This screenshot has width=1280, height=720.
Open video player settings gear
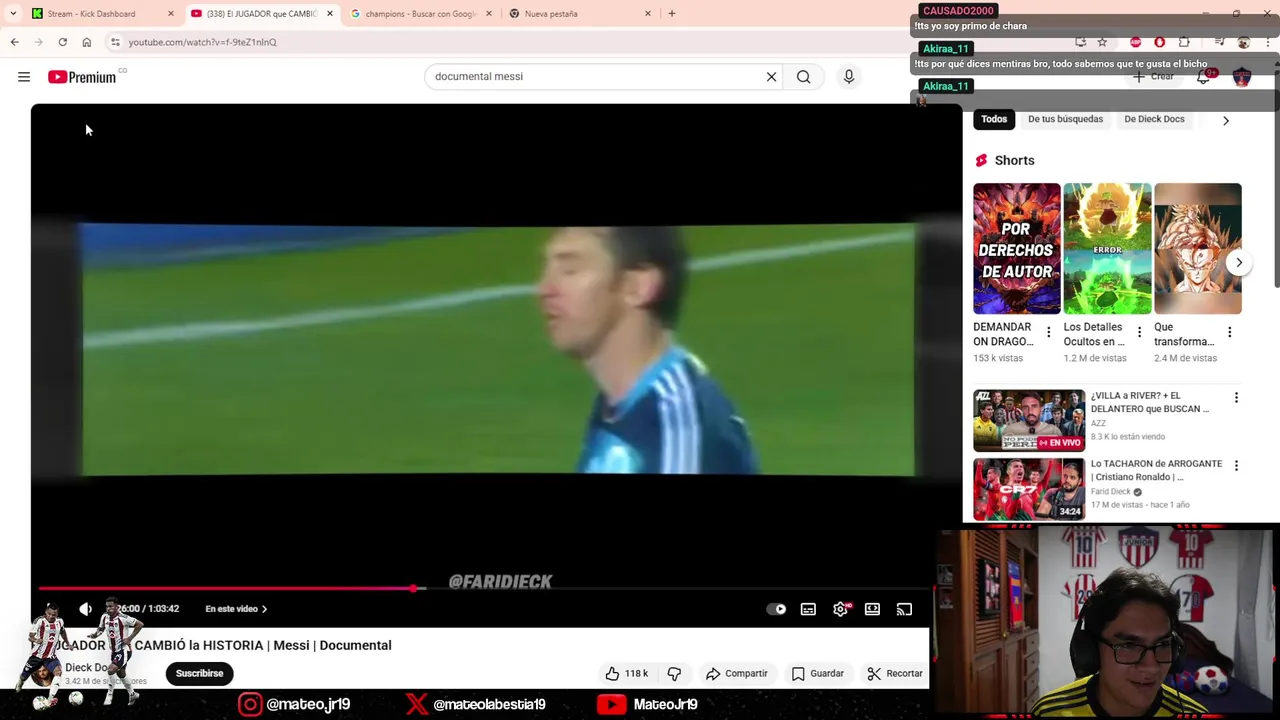click(x=840, y=609)
